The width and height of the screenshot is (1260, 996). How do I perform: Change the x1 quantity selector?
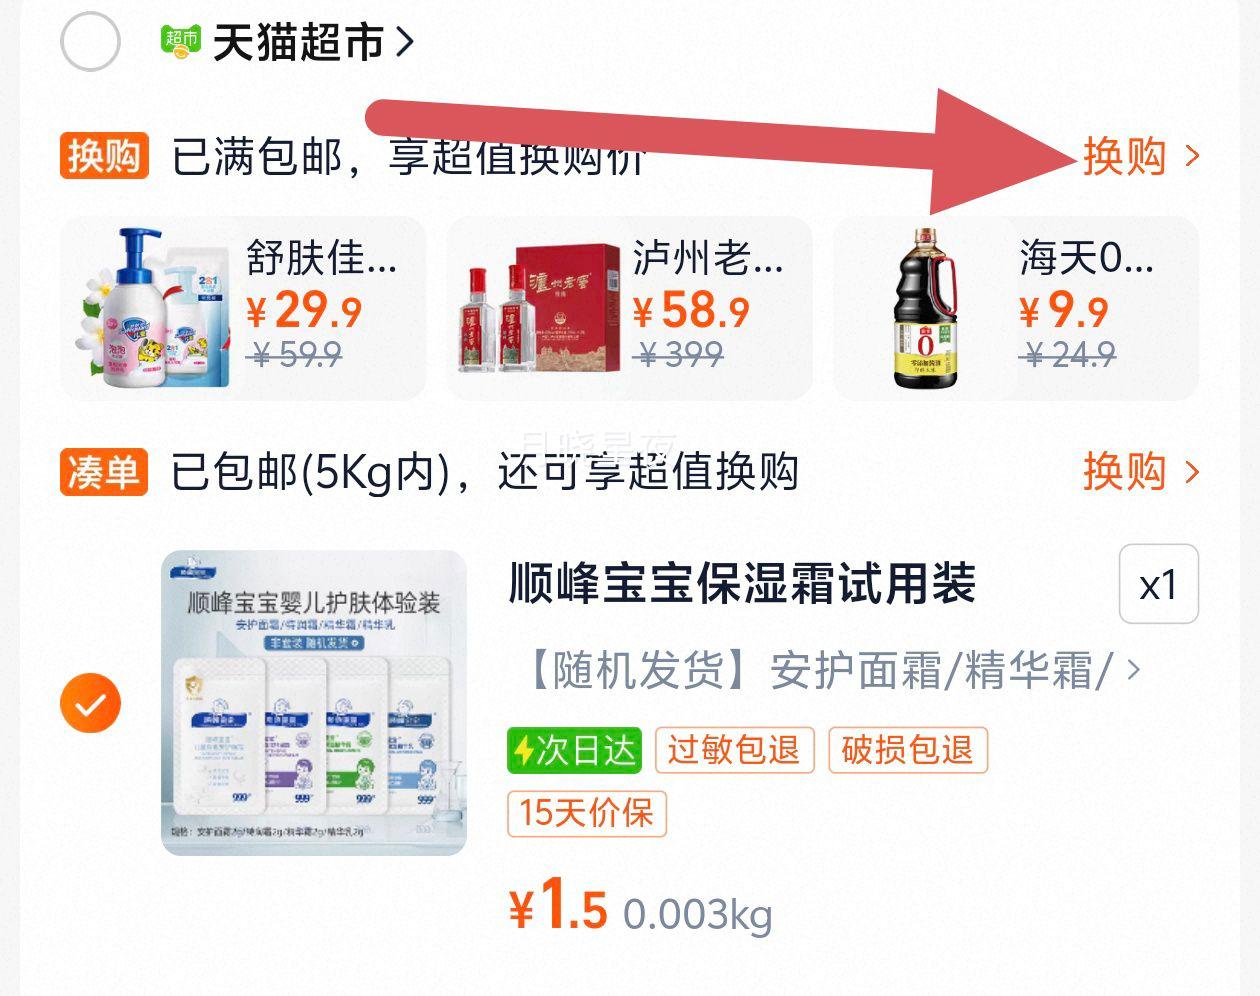1158,584
